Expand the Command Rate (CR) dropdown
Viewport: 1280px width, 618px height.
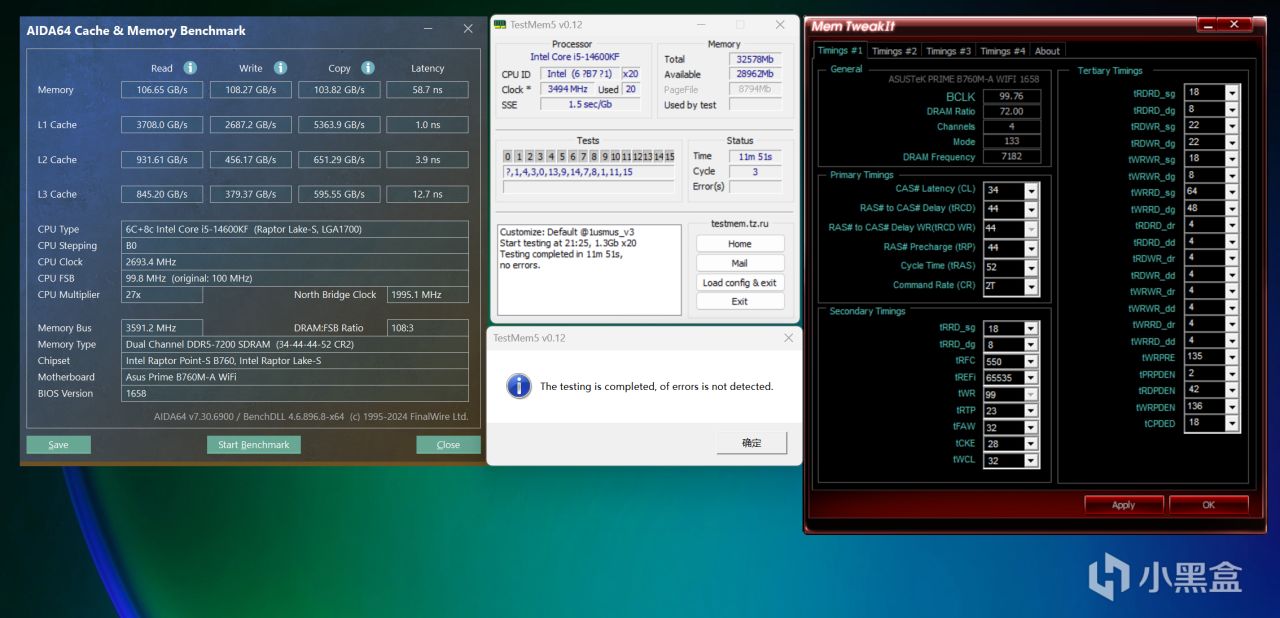pyautogui.click(x=1031, y=286)
